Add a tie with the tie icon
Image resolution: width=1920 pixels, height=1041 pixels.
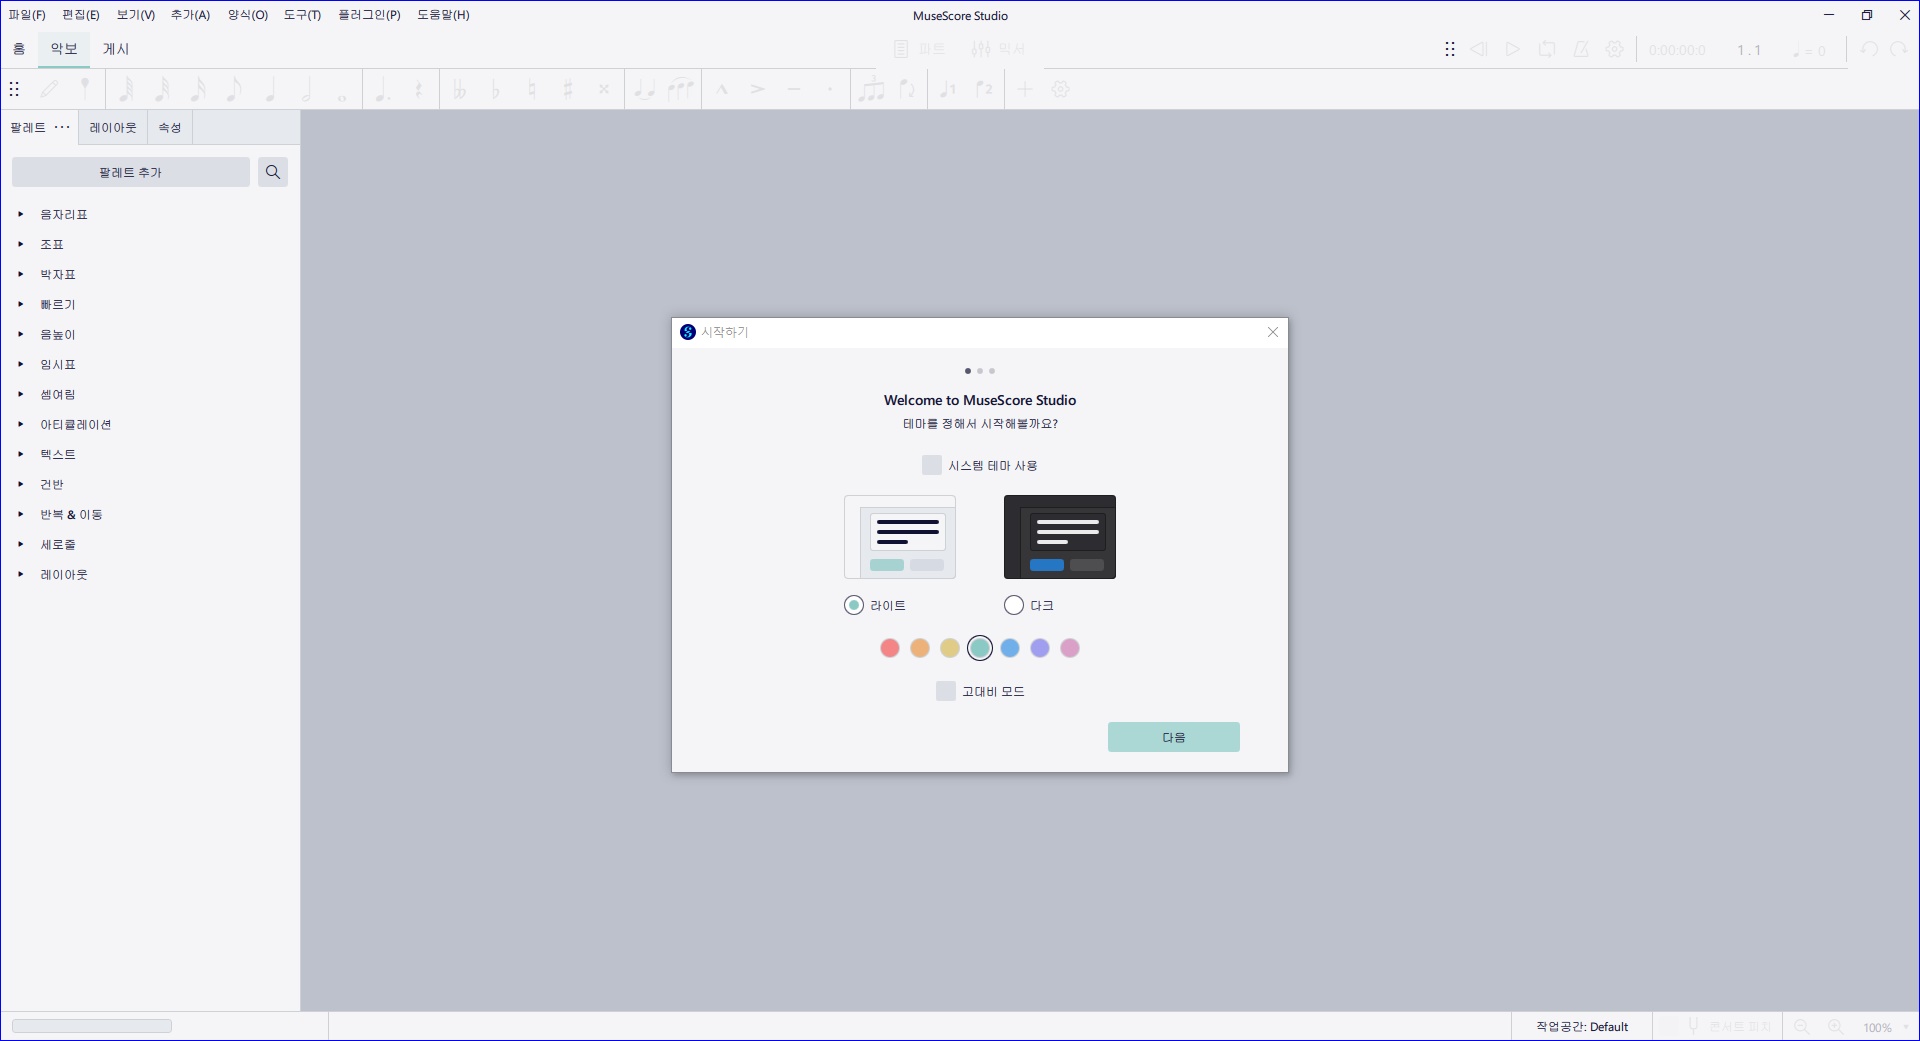click(644, 89)
